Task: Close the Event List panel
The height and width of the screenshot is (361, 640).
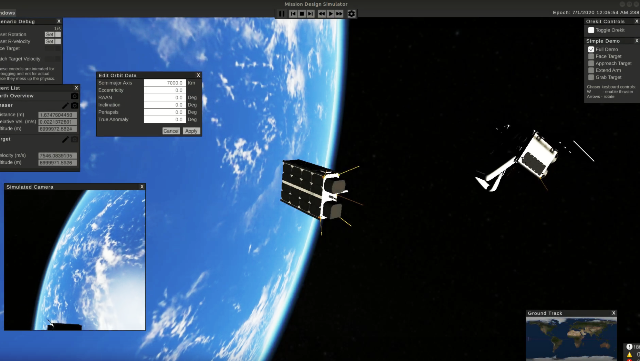Action: coord(76,88)
